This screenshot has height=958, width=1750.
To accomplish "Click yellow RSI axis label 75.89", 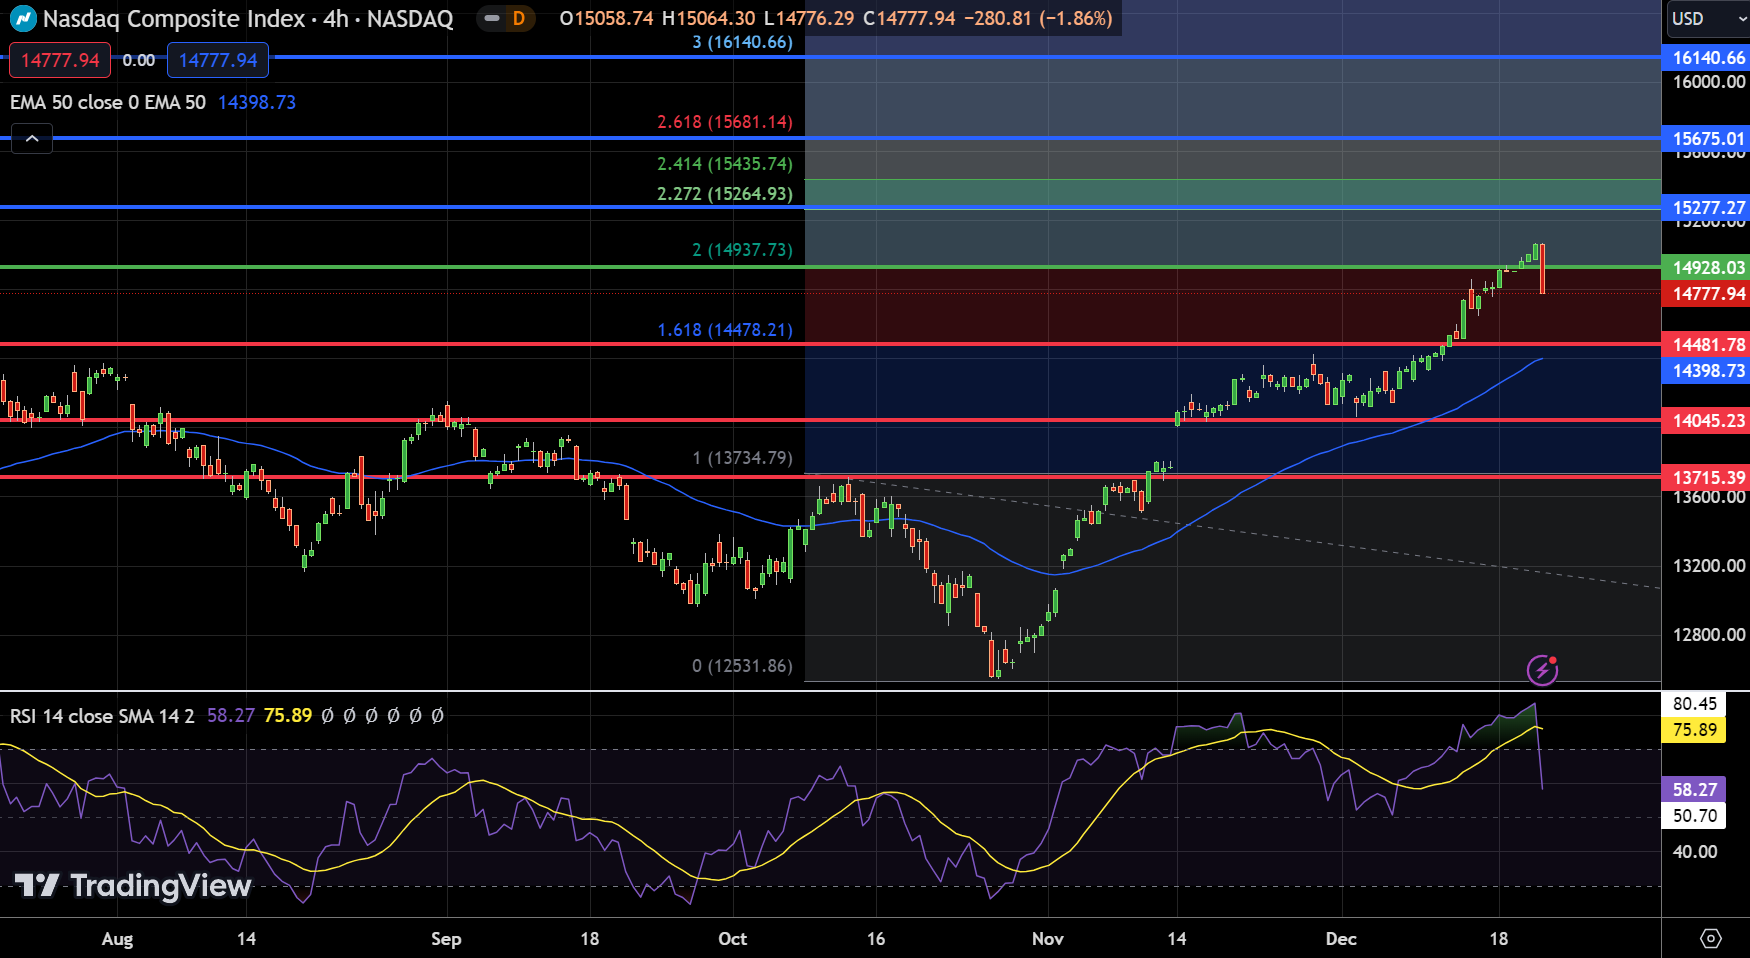I will tap(1694, 730).
